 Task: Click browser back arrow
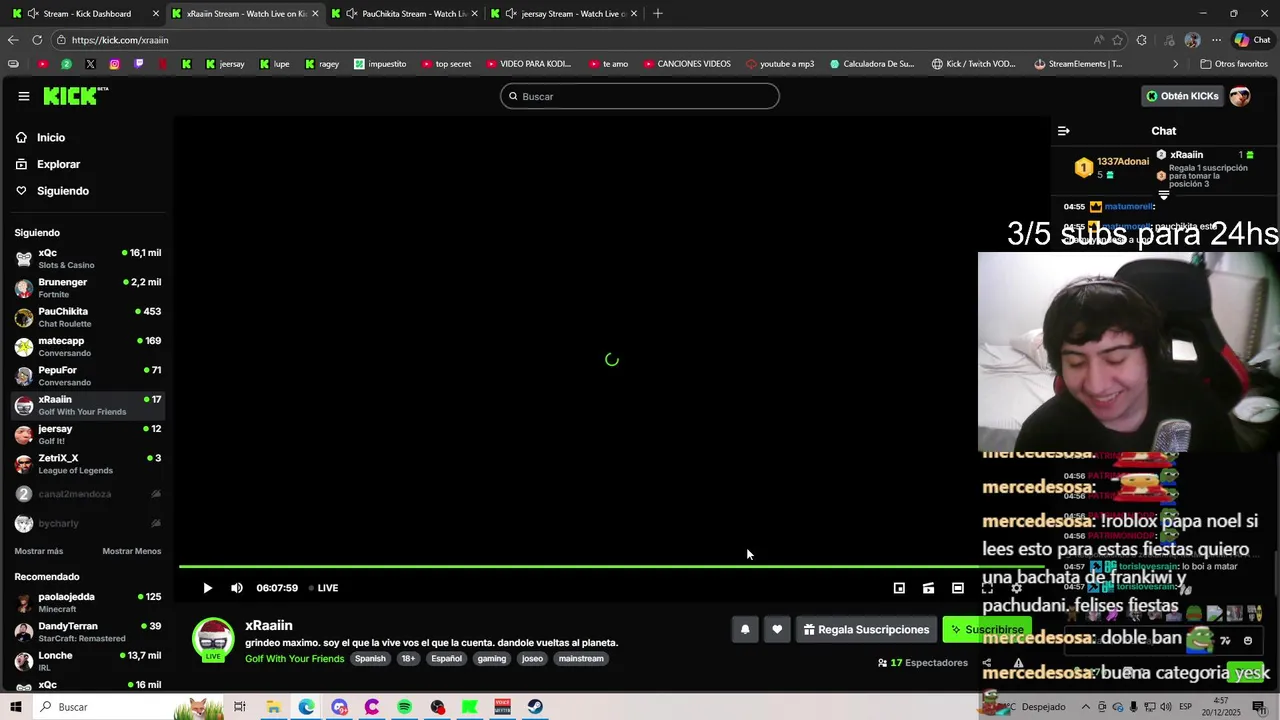[13, 40]
